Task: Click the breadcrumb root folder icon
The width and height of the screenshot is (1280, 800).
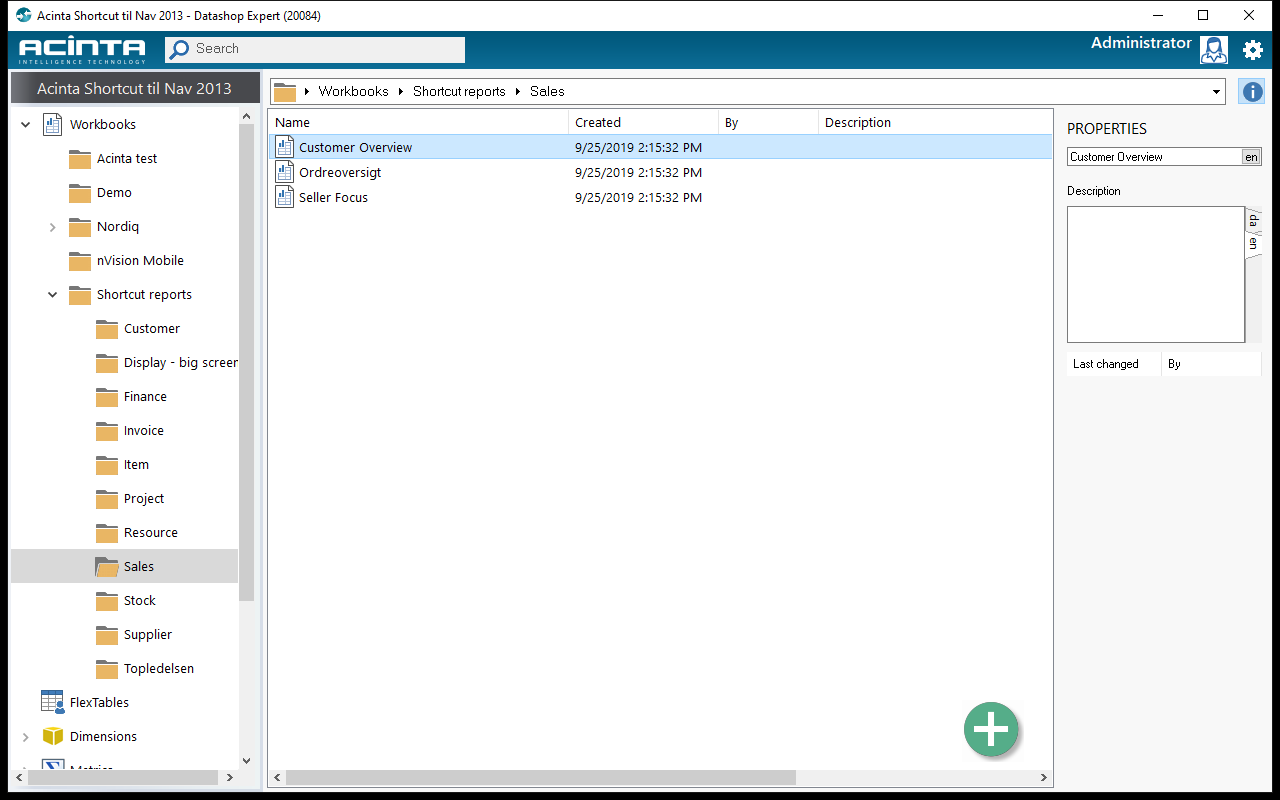Action: click(285, 92)
